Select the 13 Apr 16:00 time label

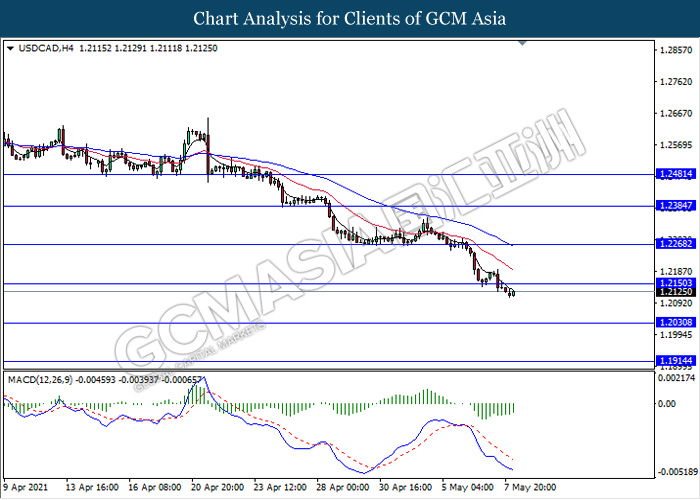(92, 487)
